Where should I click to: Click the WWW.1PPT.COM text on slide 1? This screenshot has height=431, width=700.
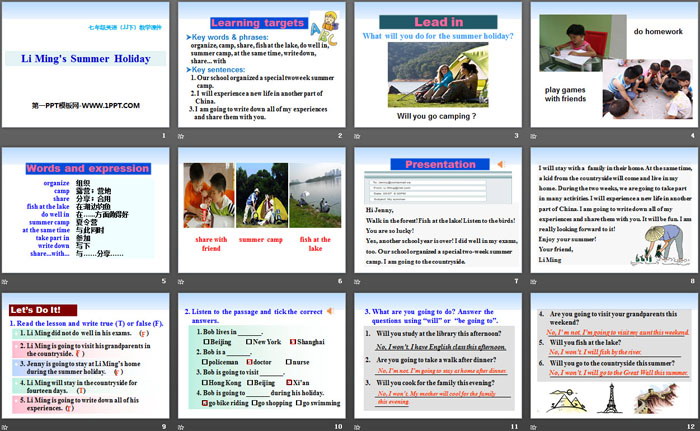coord(110,105)
